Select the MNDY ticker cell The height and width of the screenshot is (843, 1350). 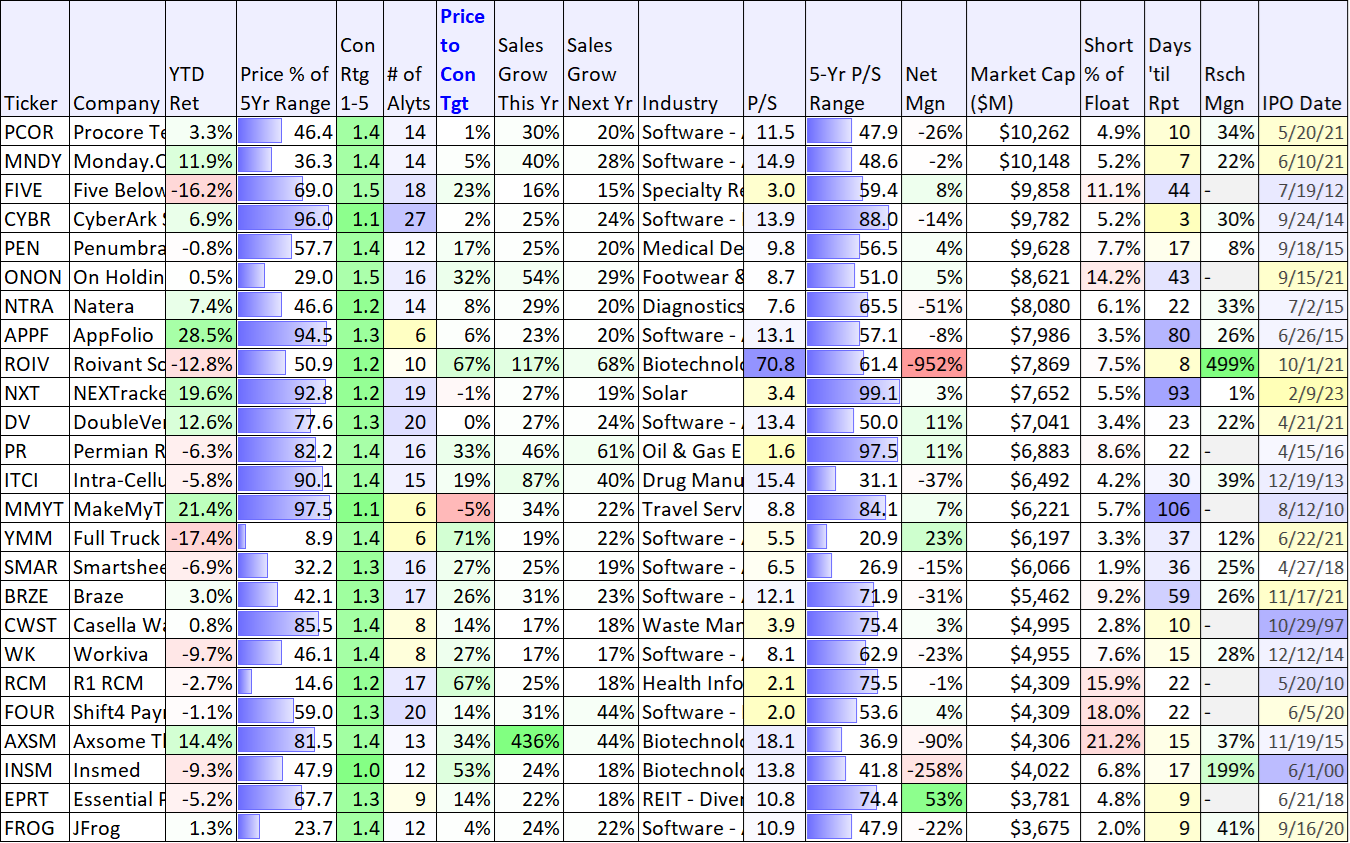pos(35,161)
